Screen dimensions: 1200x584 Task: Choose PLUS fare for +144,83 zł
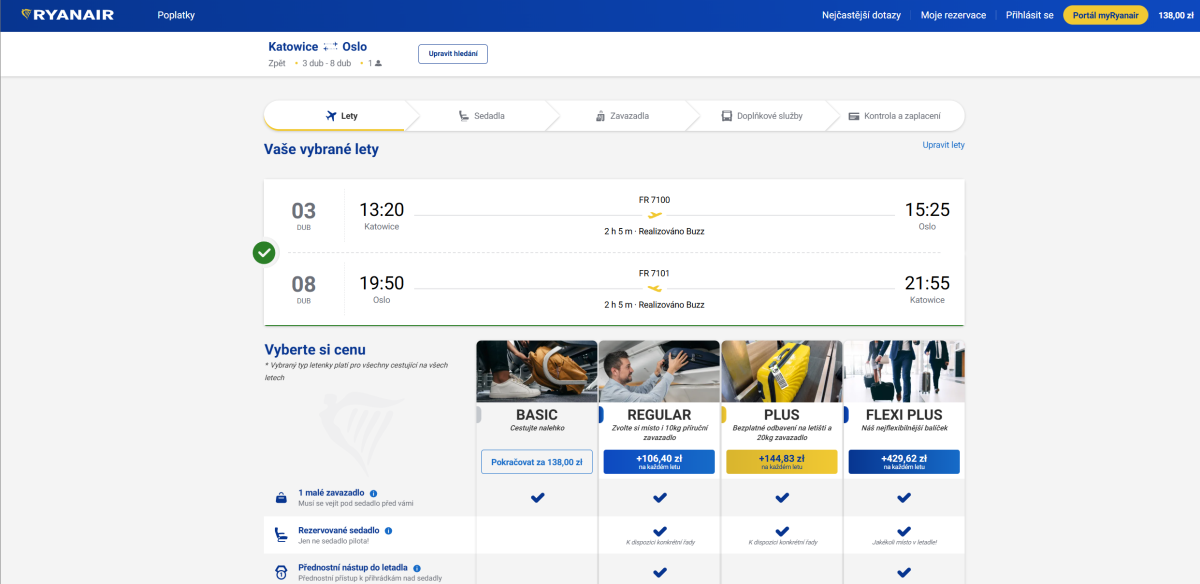[x=781, y=461]
